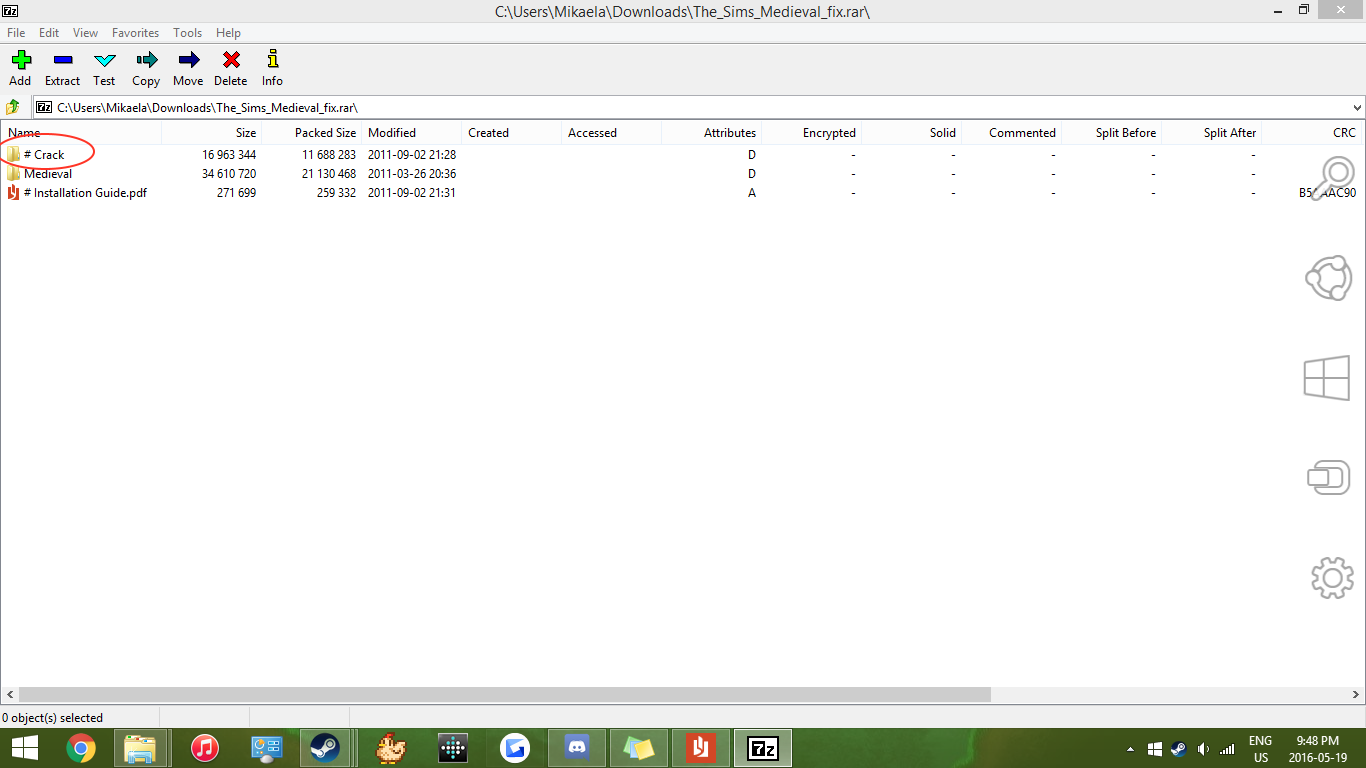Image resolution: width=1366 pixels, height=768 pixels.
Task: Sort by the CRC column header
Action: coord(1311,133)
